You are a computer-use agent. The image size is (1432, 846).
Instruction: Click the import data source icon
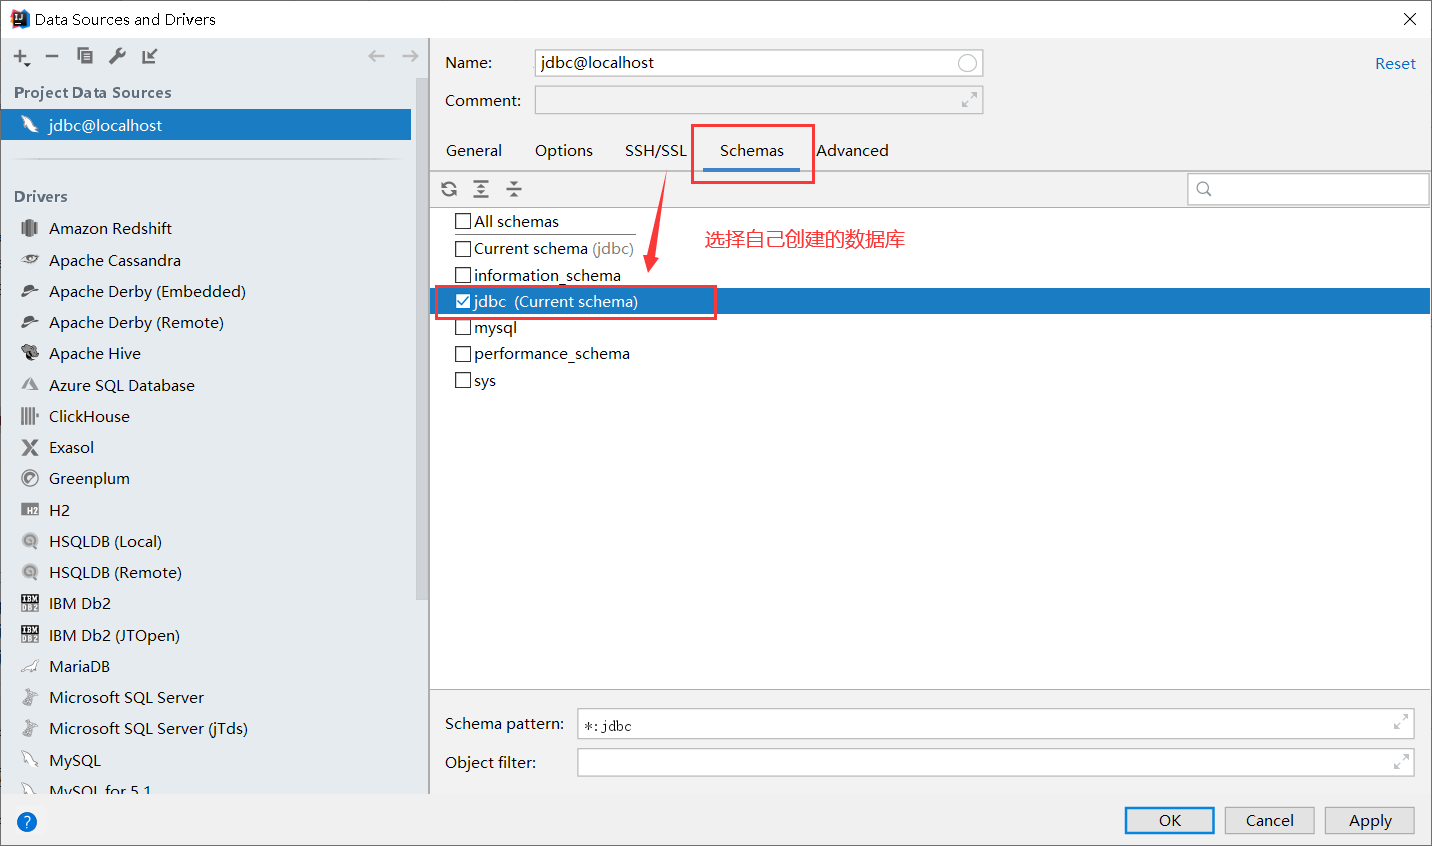[x=149, y=57]
